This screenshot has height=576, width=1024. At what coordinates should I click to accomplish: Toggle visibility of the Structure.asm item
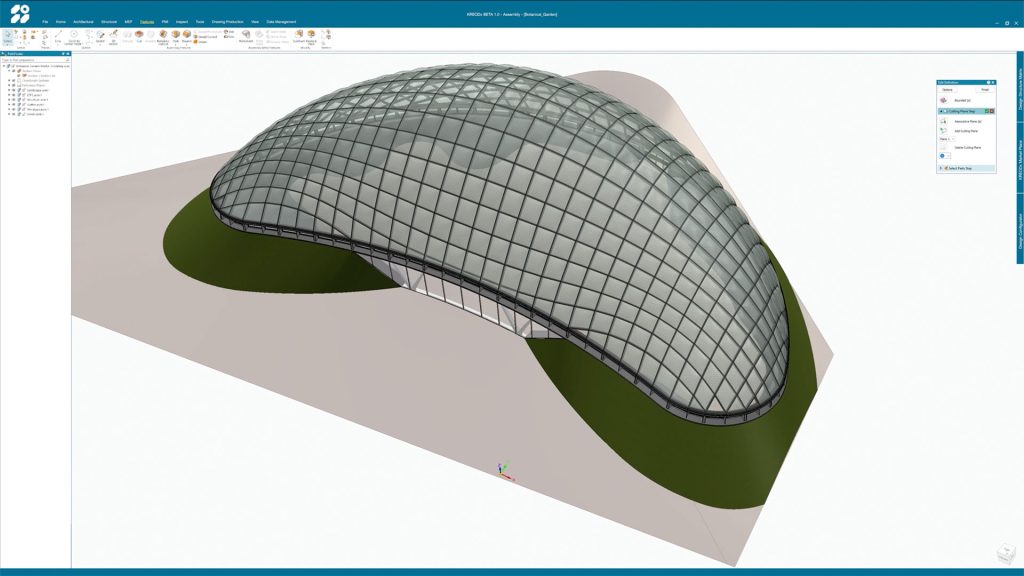coord(13,100)
